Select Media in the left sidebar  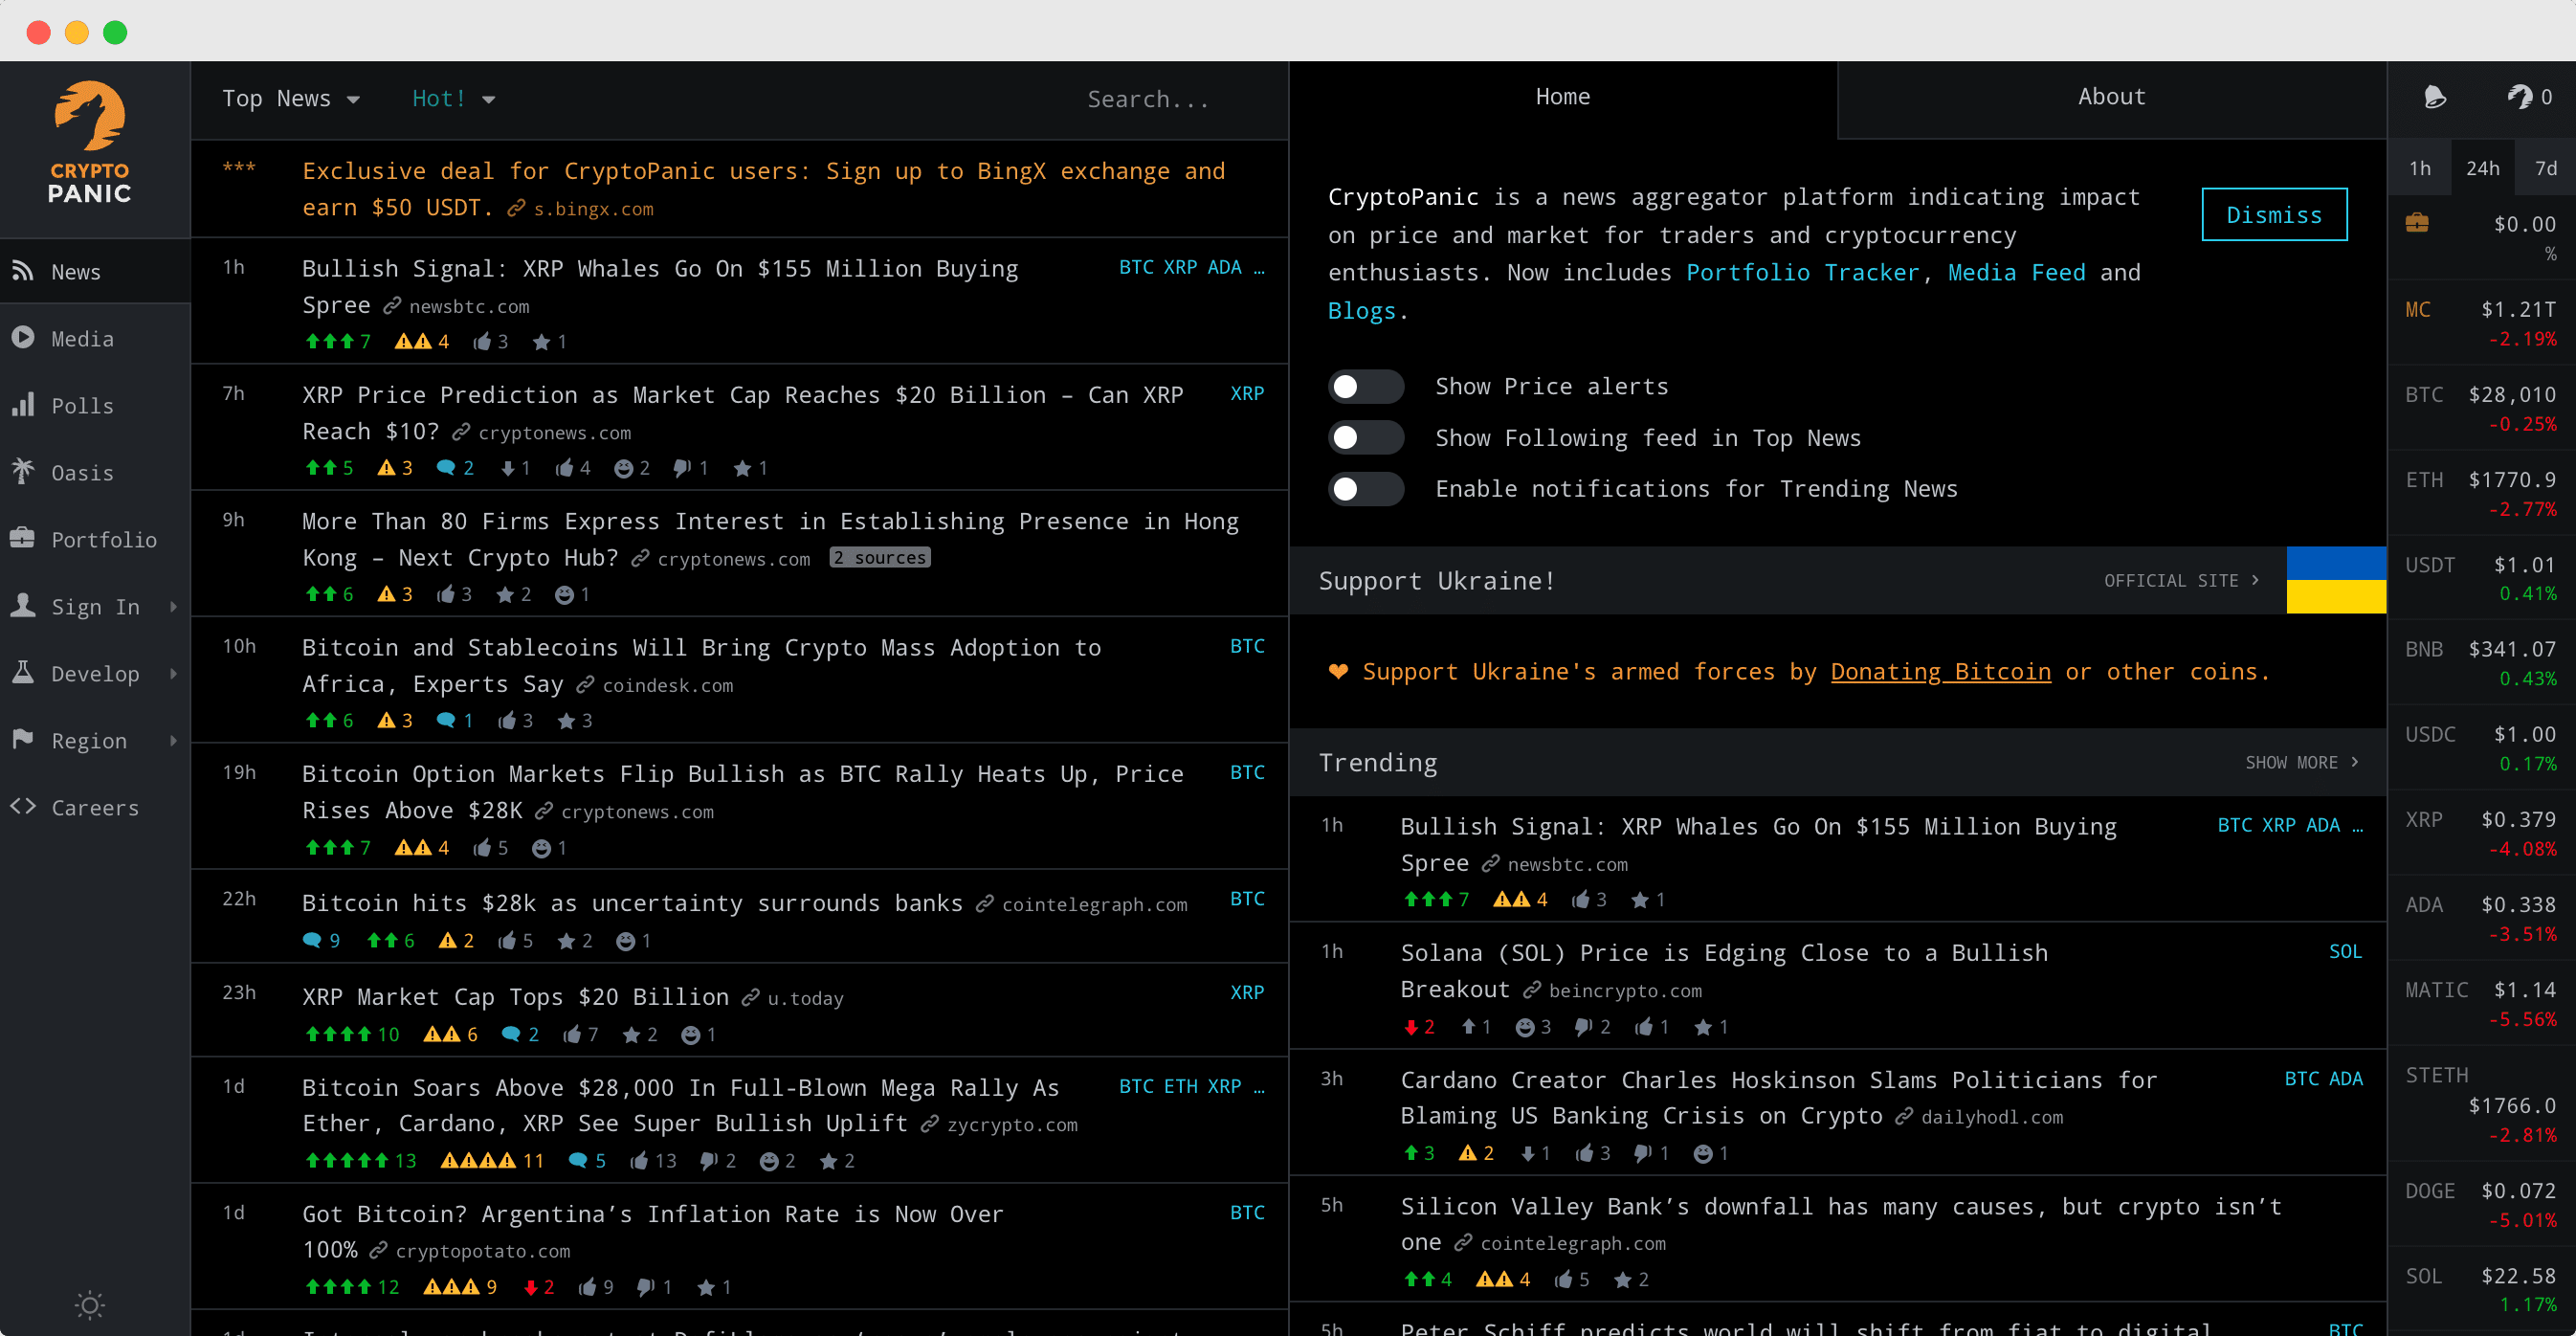[x=81, y=338]
